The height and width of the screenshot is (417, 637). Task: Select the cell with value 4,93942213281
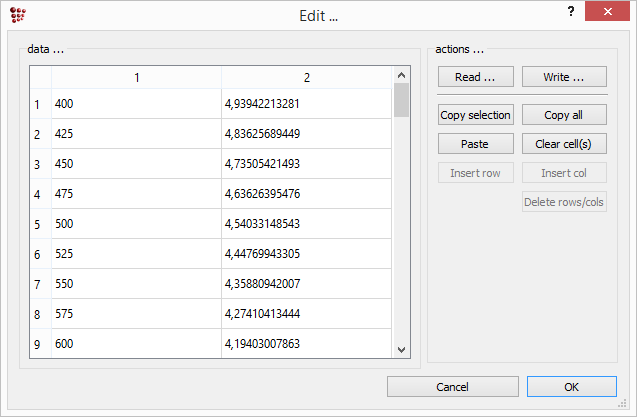pyautogui.click(x=306, y=104)
